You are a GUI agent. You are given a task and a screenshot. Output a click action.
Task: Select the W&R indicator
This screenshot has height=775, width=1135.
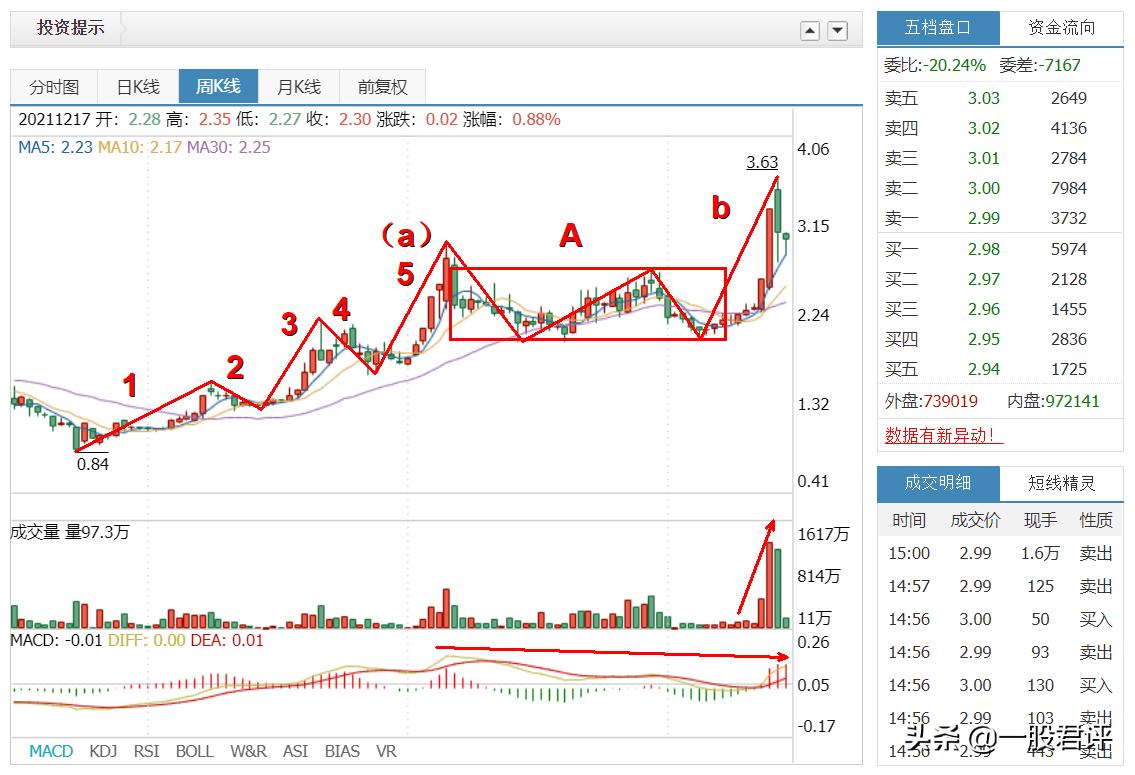tap(249, 751)
